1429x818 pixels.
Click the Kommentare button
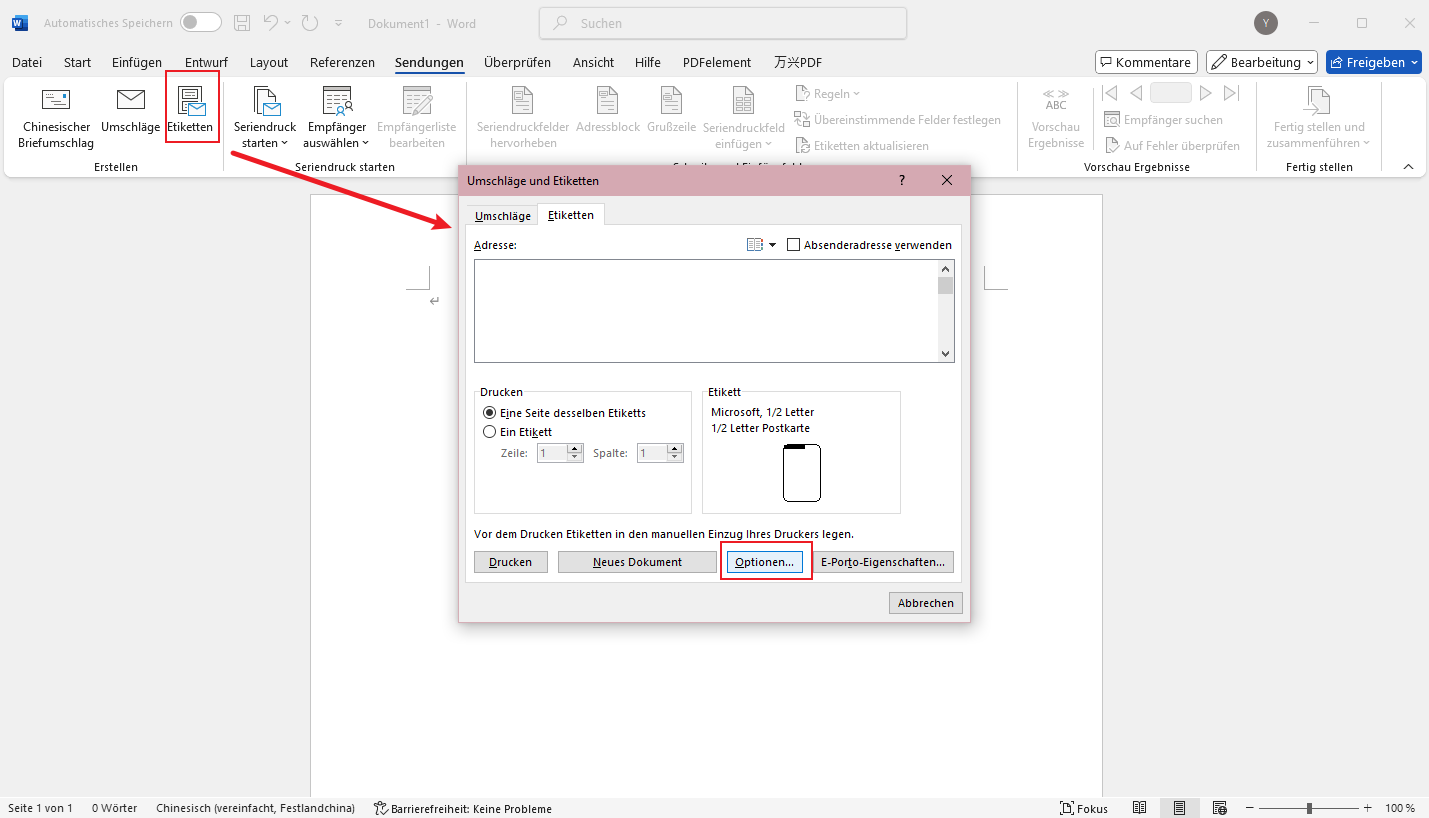tap(1146, 62)
